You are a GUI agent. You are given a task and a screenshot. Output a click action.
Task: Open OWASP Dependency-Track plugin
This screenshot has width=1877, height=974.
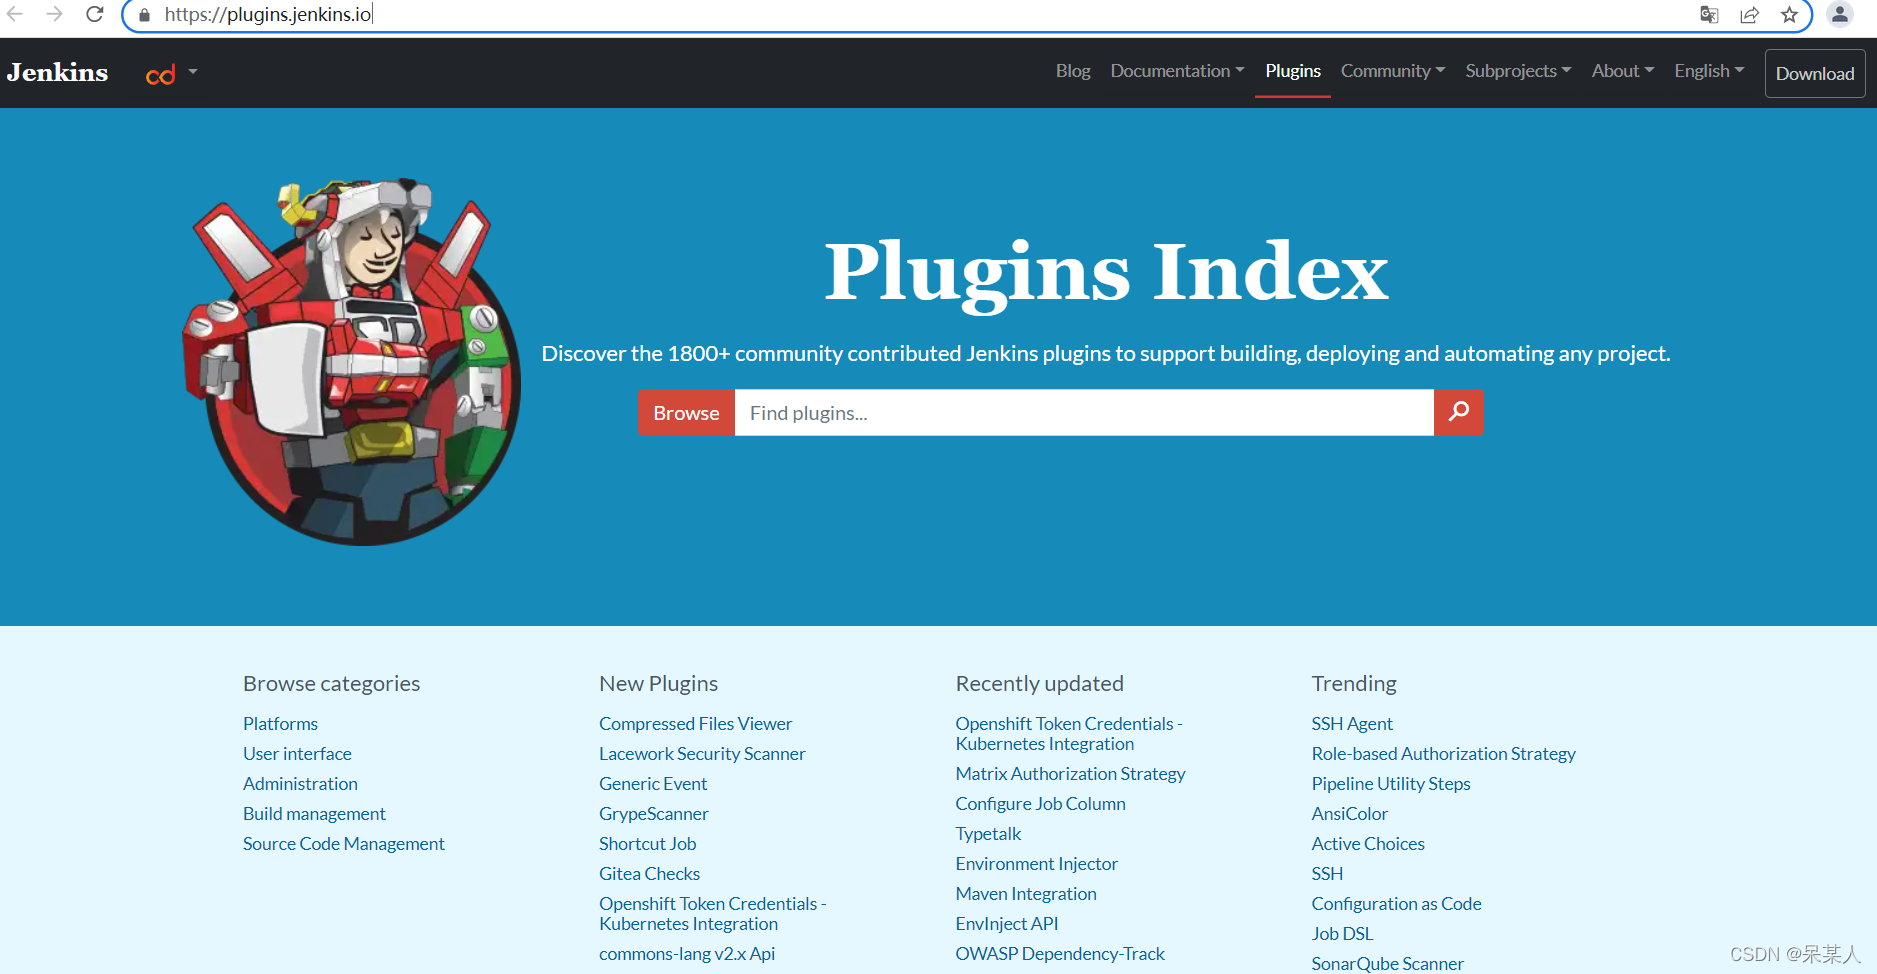pos(1060,953)
